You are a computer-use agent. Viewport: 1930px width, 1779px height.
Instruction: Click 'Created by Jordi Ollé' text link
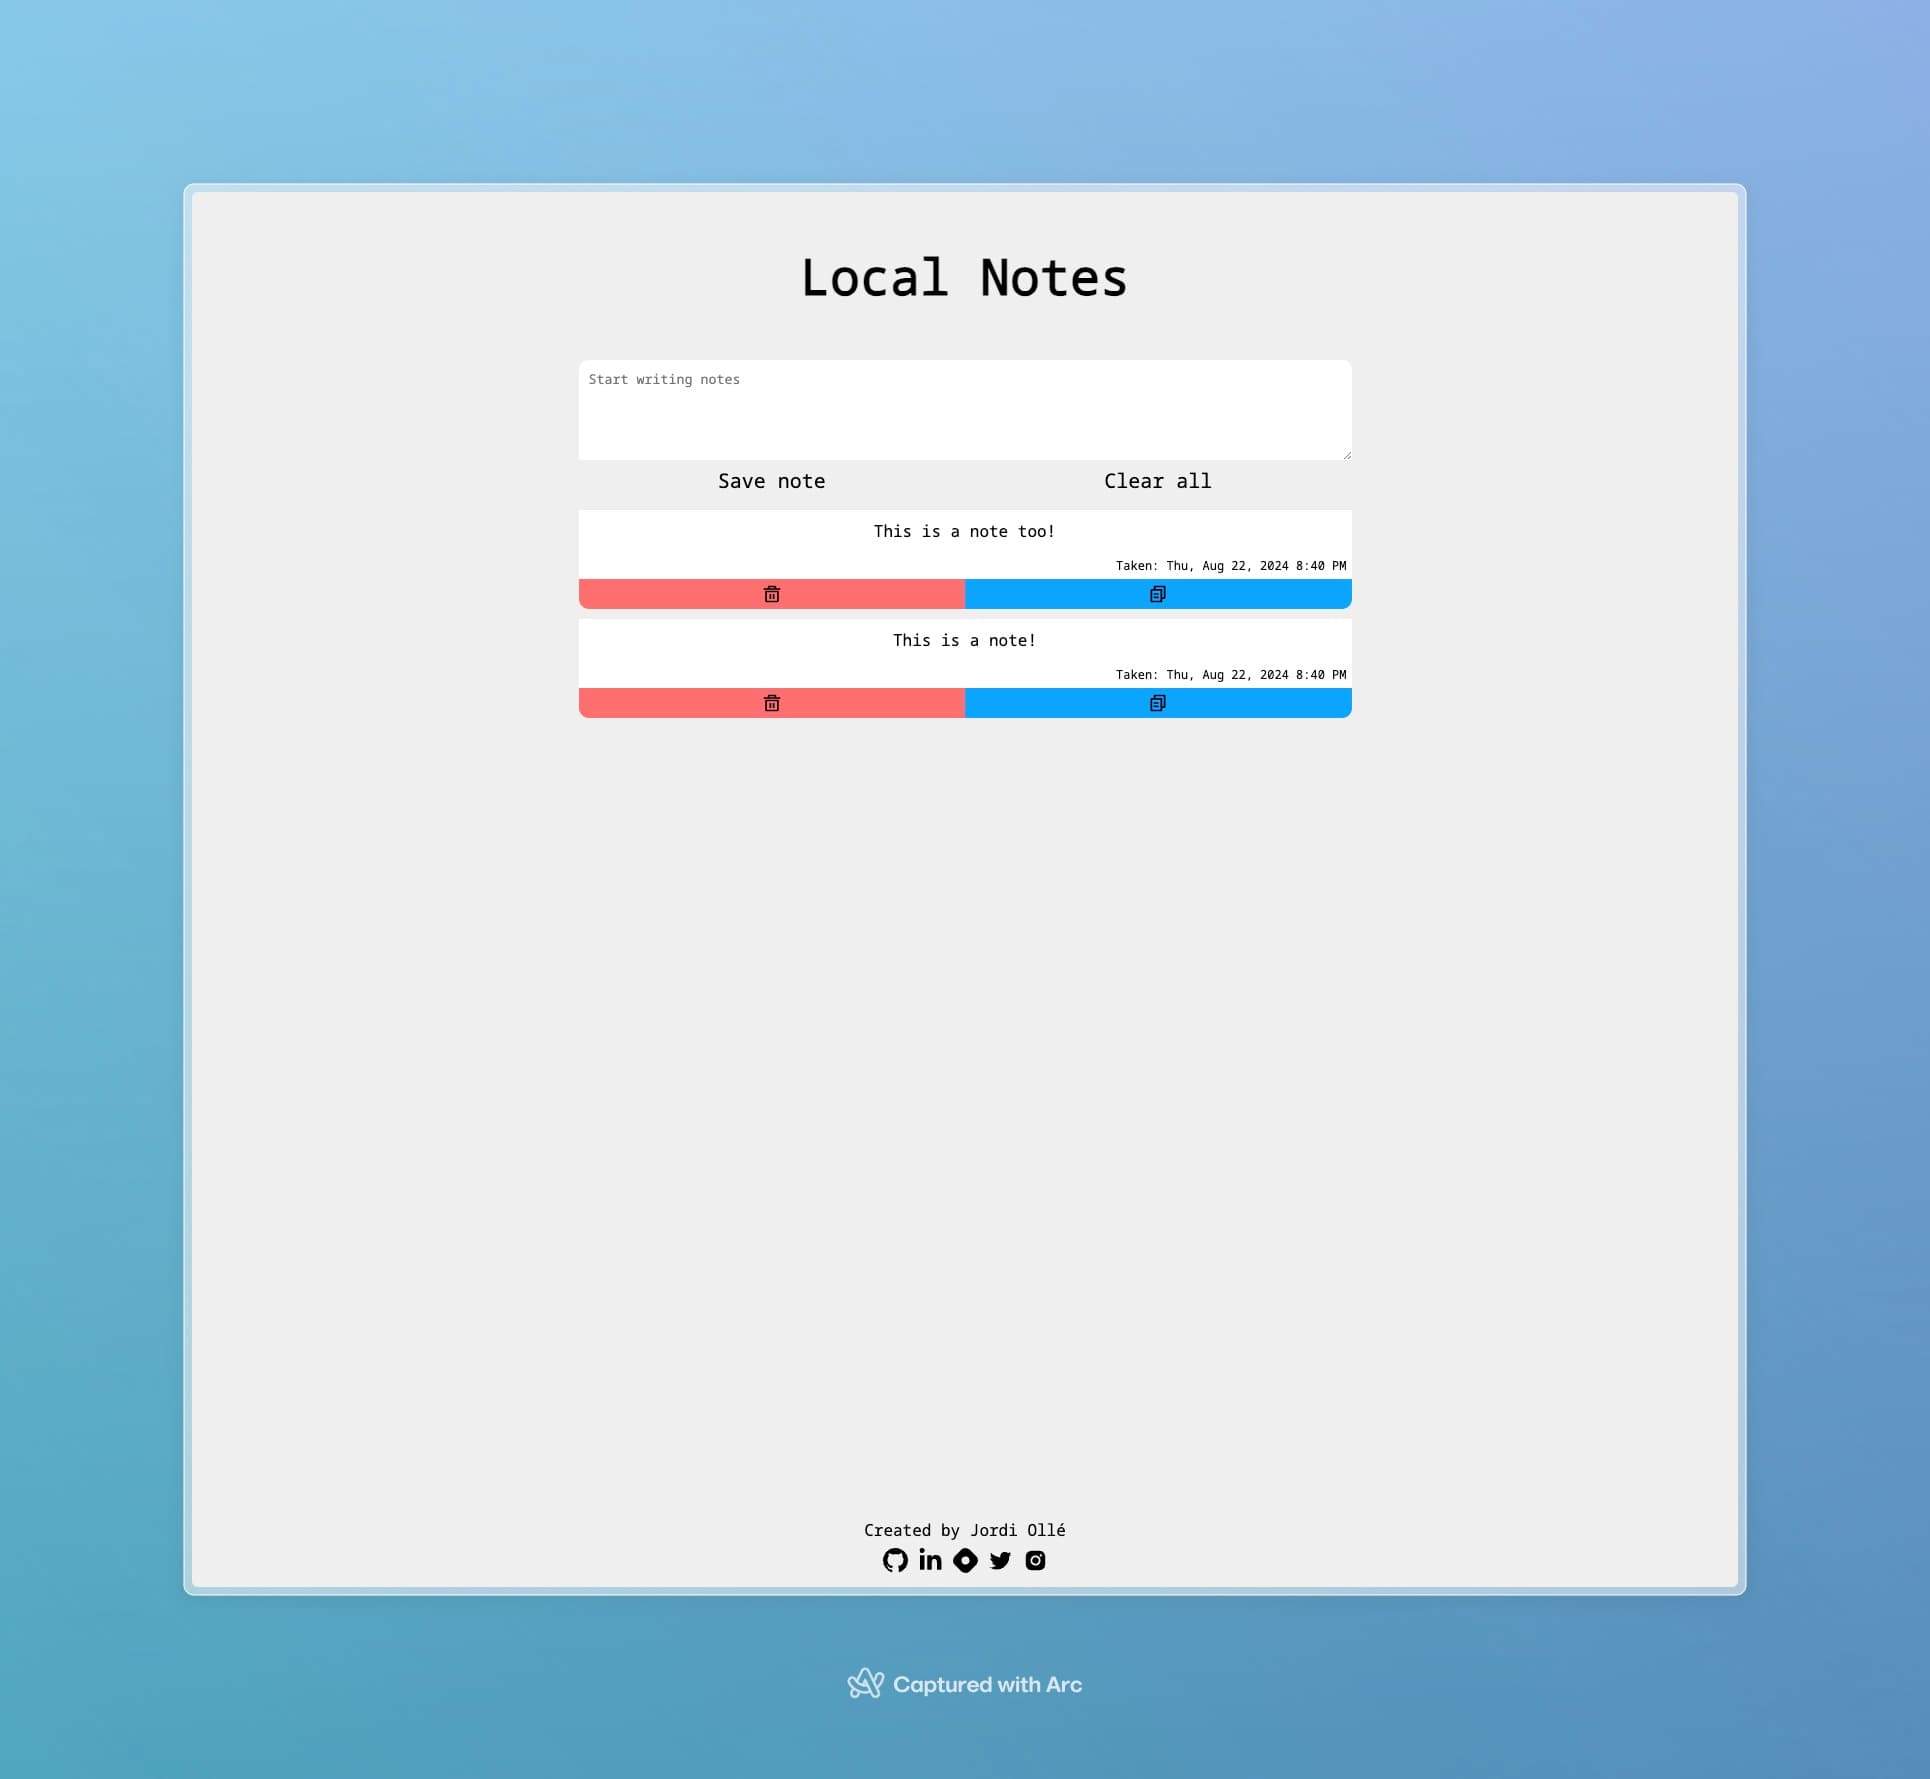click(965, 1528)
